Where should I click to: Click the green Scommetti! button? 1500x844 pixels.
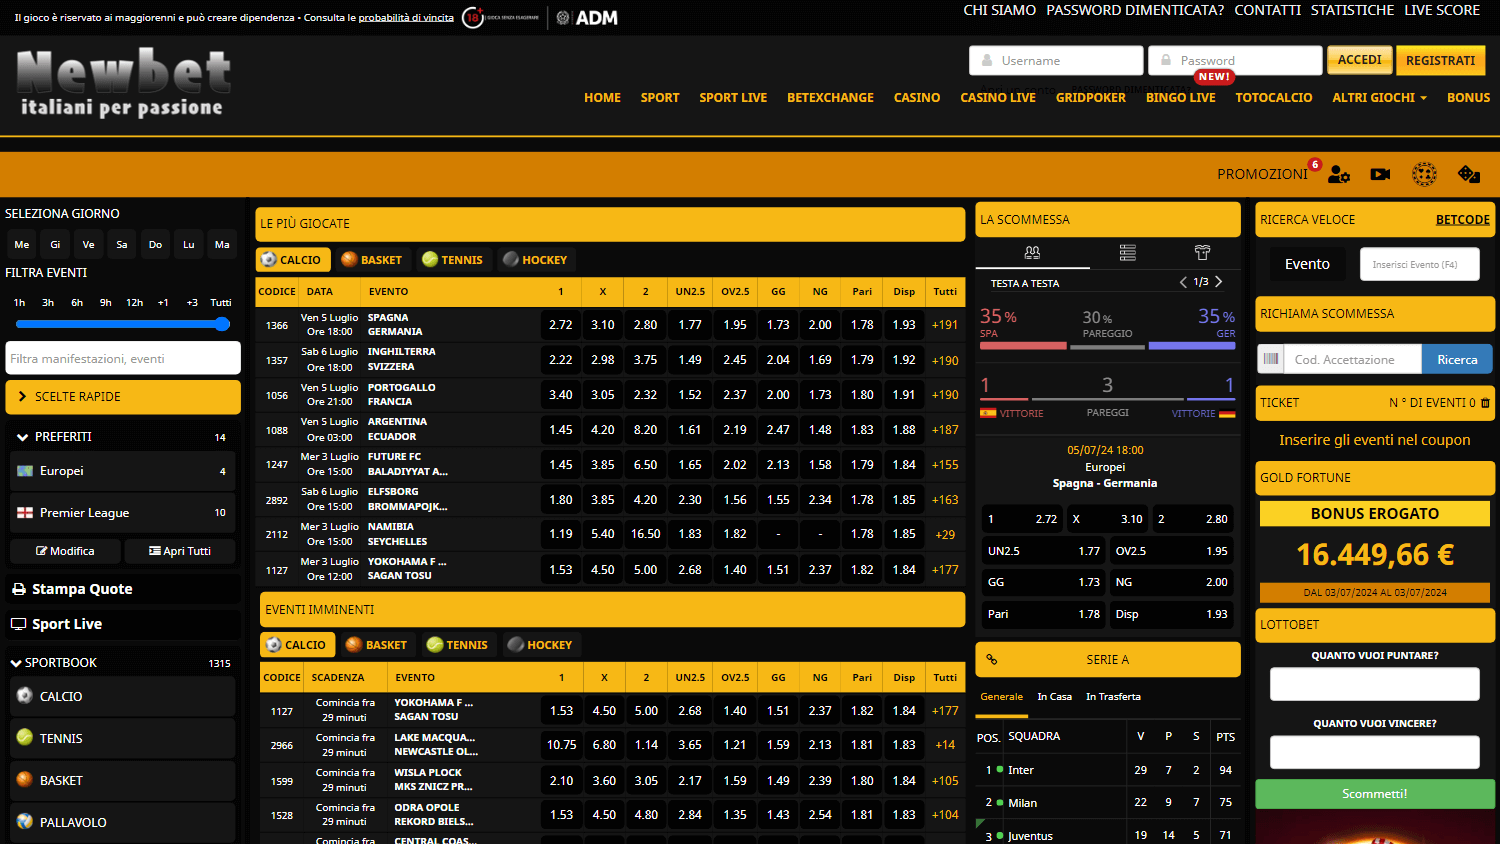1374,794
